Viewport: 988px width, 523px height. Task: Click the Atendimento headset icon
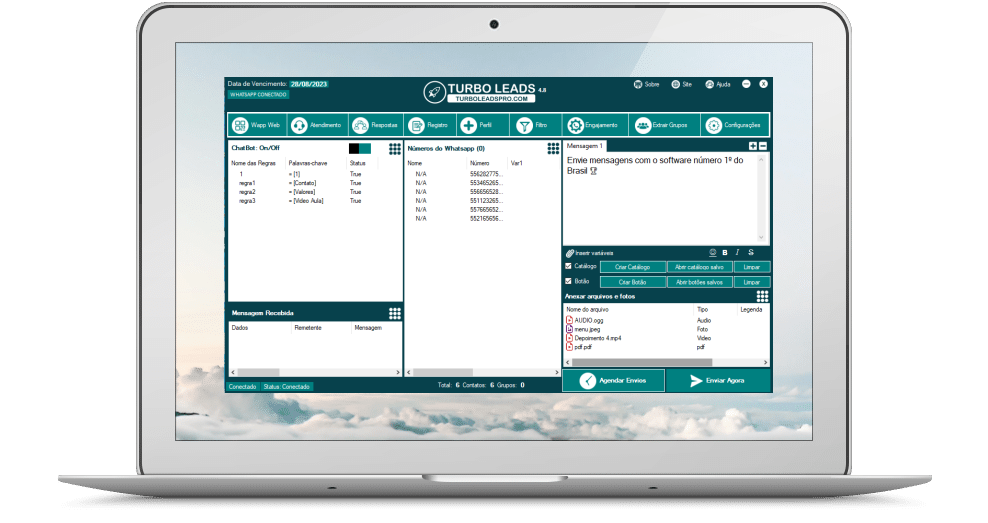click(298, 126)
